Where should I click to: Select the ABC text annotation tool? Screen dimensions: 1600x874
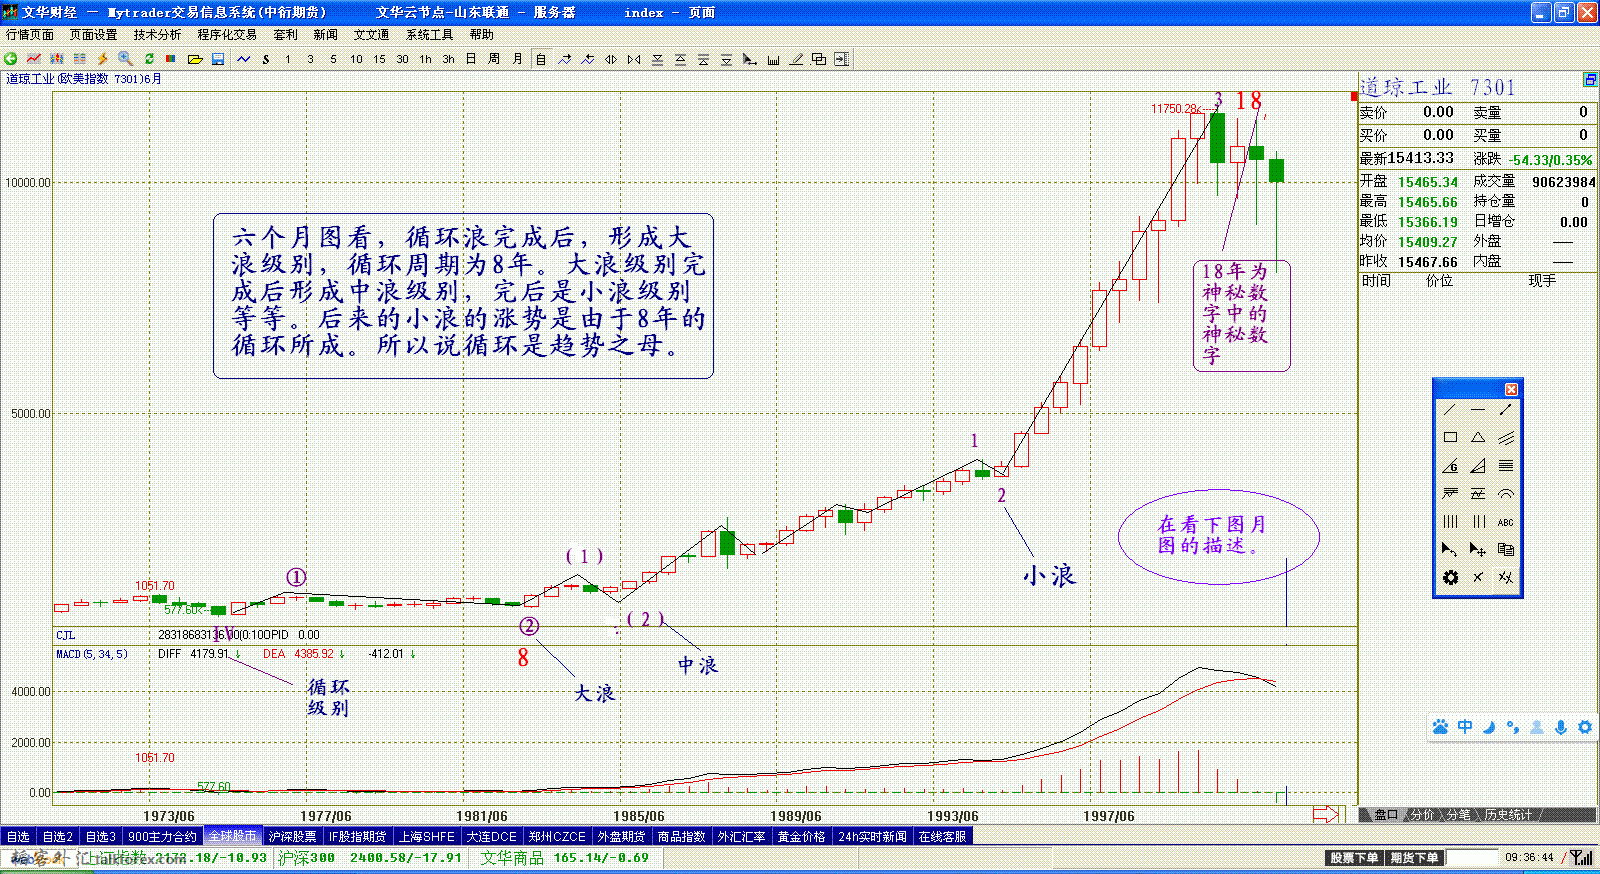(1506, 522)
